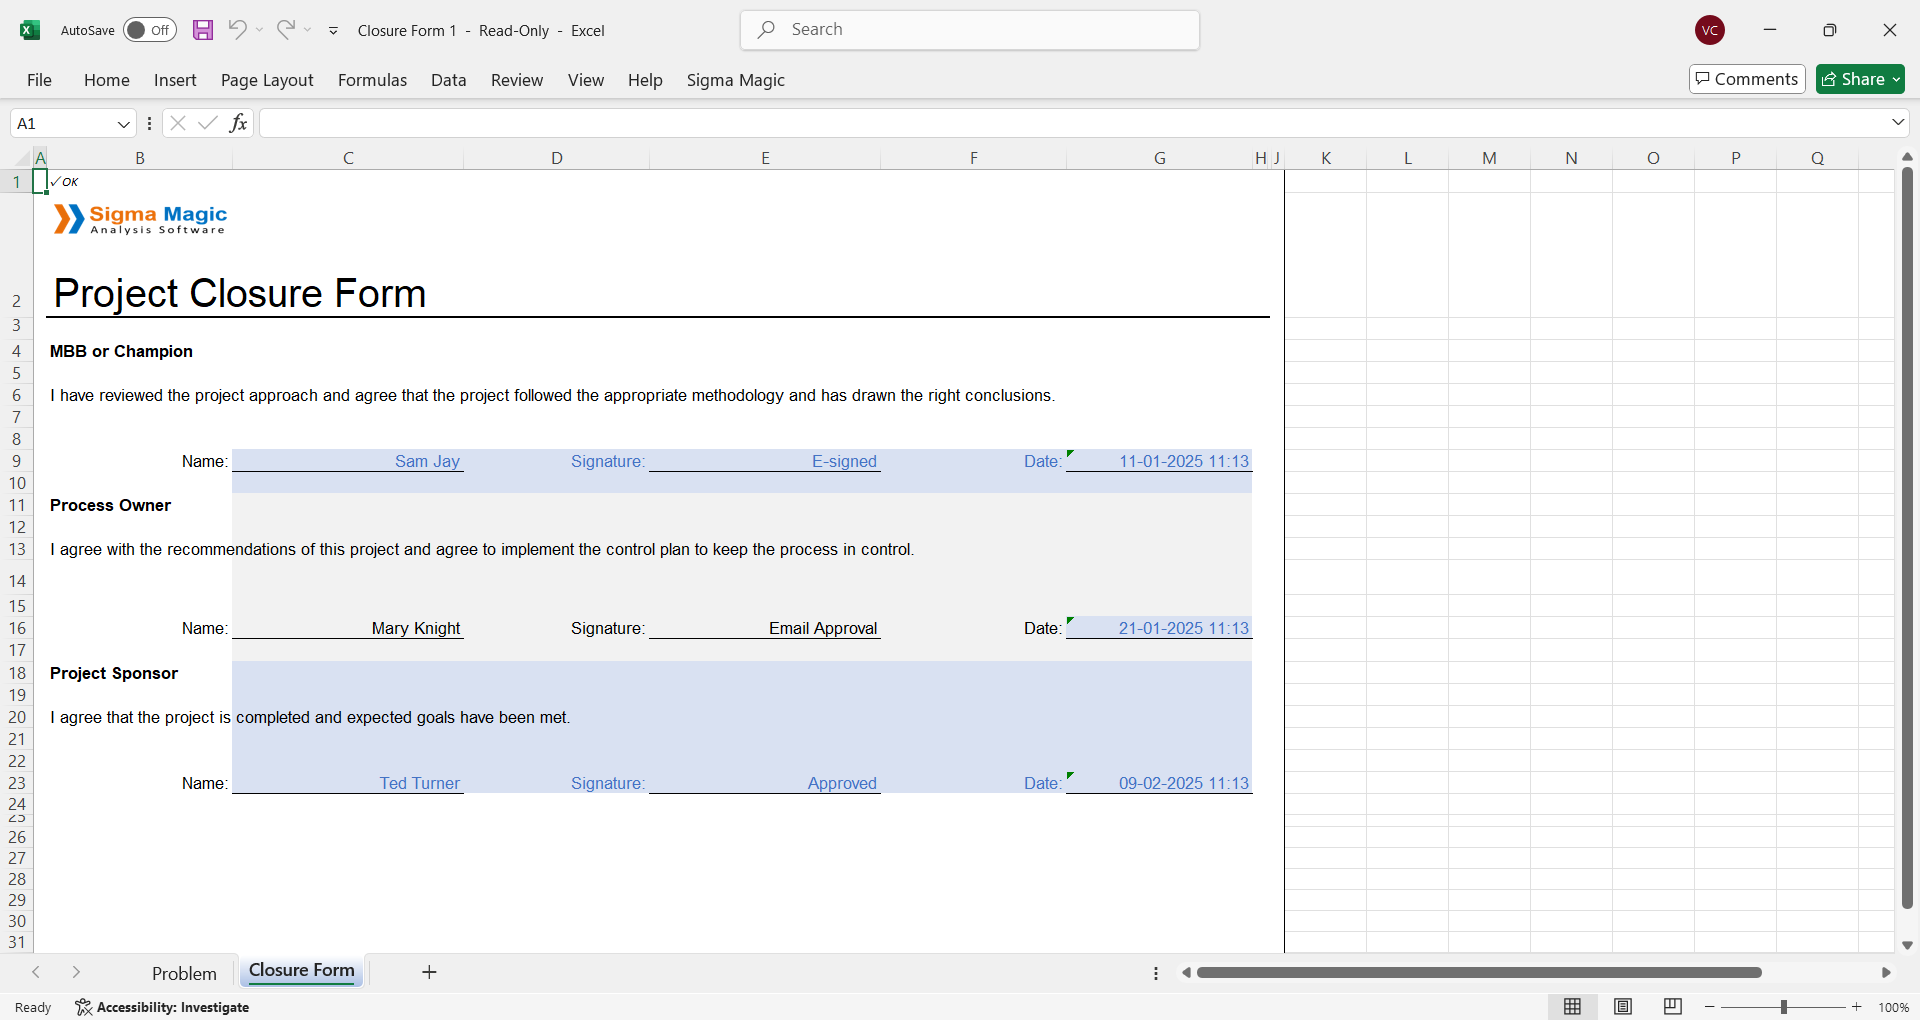Image resolution: width=1920 pixels, height=1020 pixels.
Task: Click the date 09-02-2025 11:13
Action: 1159,783
